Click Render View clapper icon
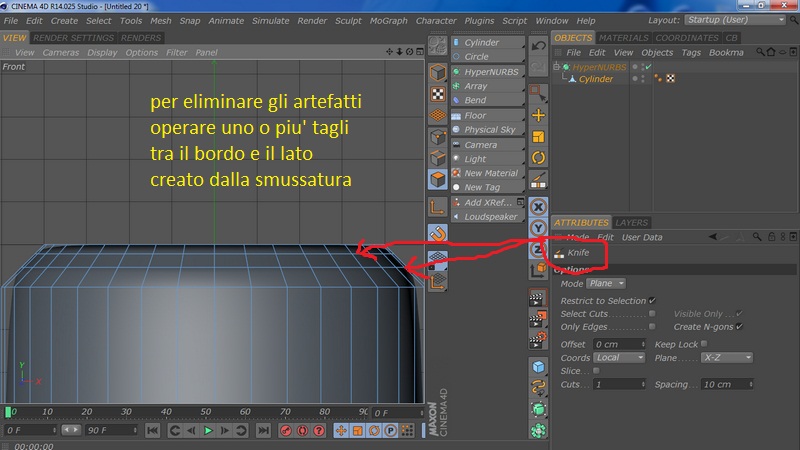 coord(538,298)
